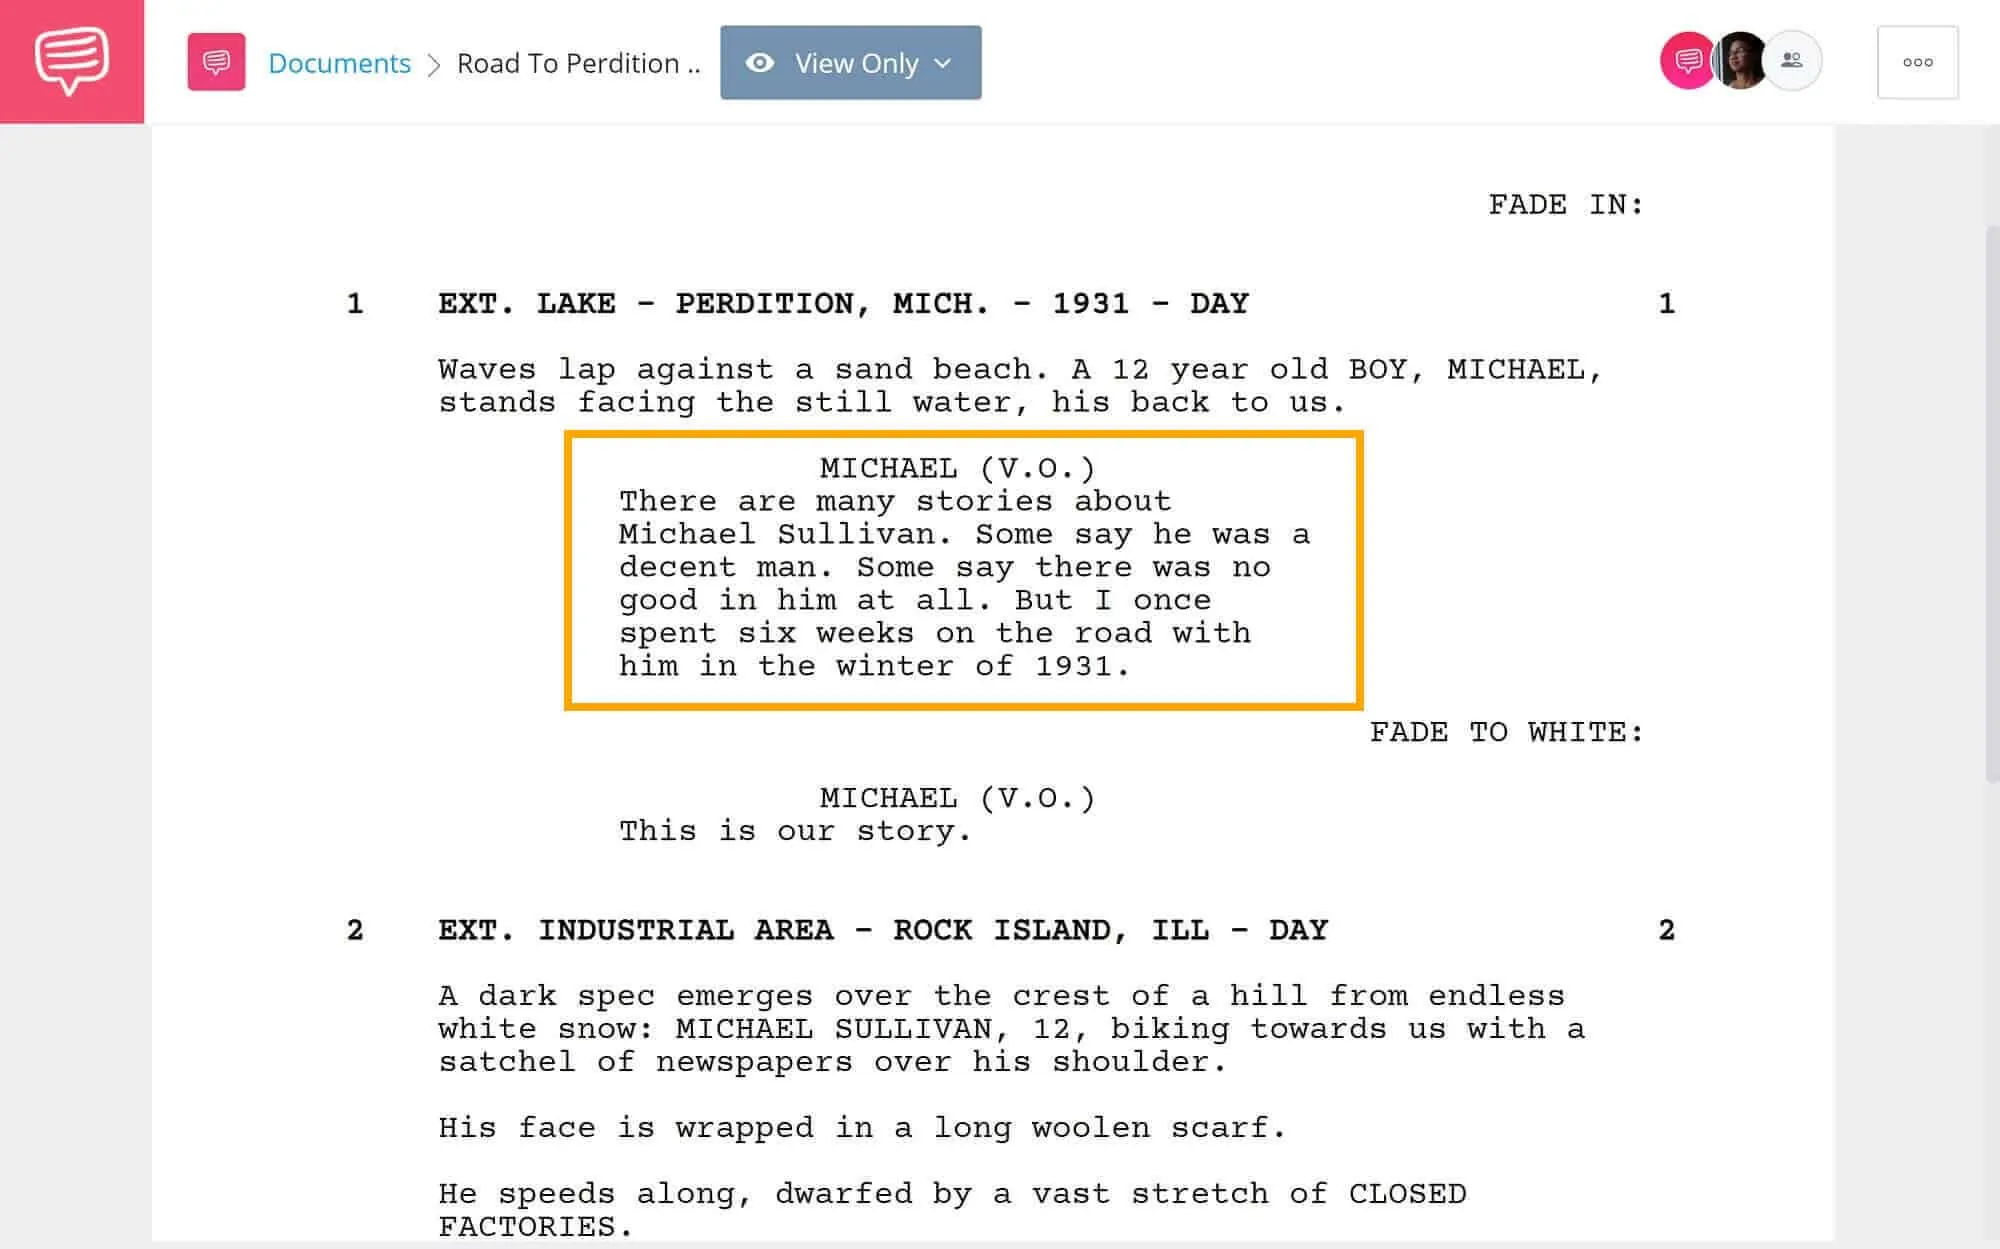Image resolution: width=2000 pixels, height=1249 pixels.
Task: Click the chat bubble app icon
Action: (x=73, y=60)
